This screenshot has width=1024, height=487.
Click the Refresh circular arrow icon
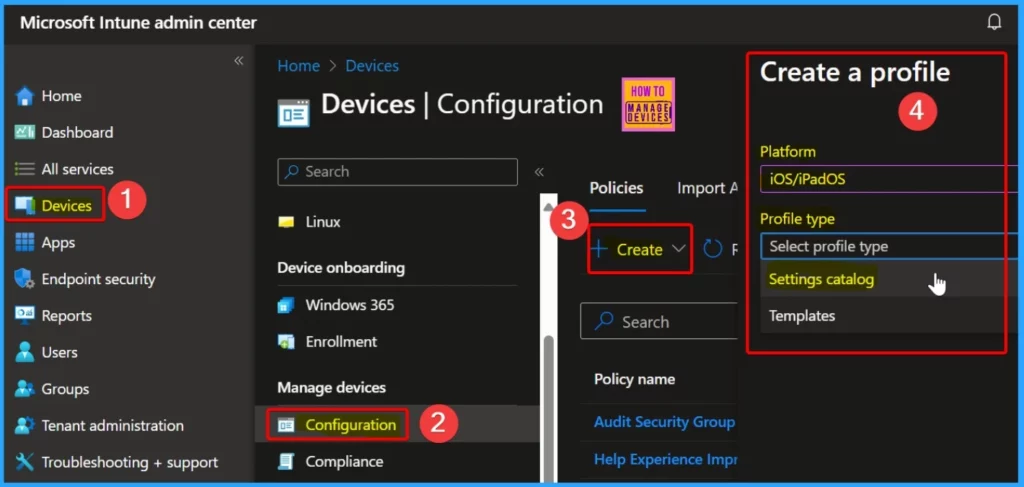(x=712, y=249)
